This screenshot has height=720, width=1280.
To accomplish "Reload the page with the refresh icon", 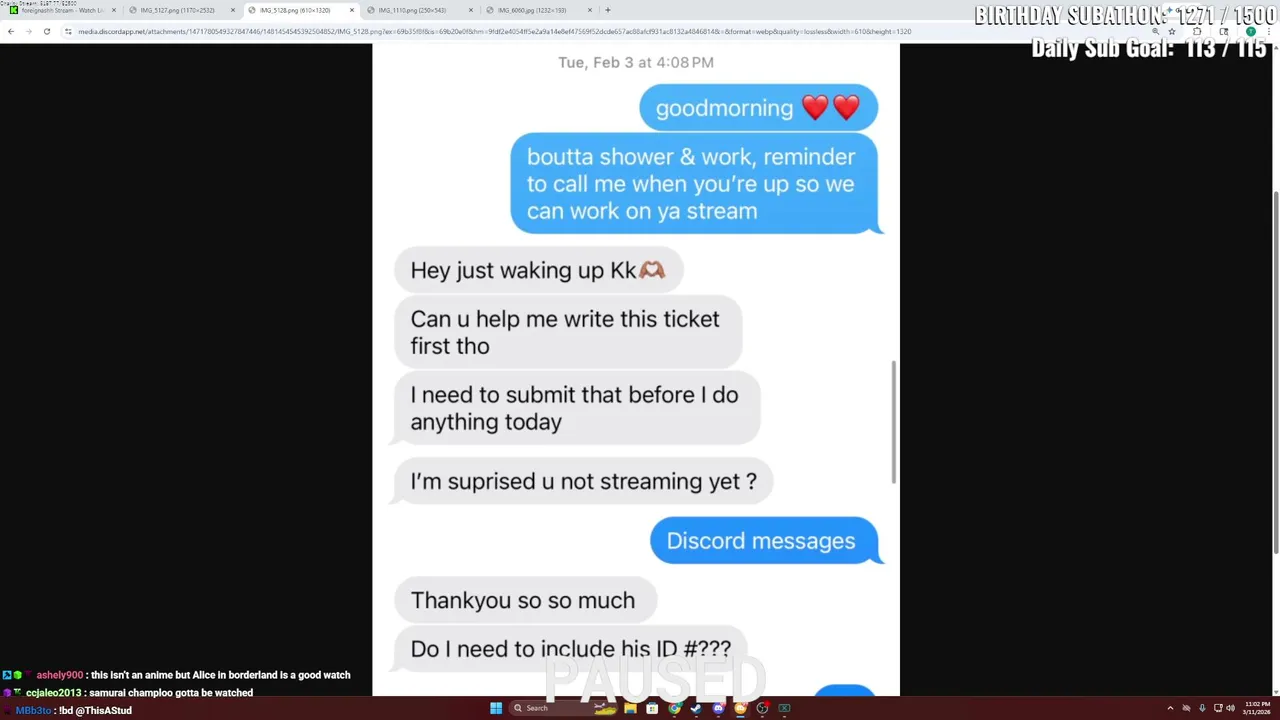I will pyautogui.click(x=46, y=32).
